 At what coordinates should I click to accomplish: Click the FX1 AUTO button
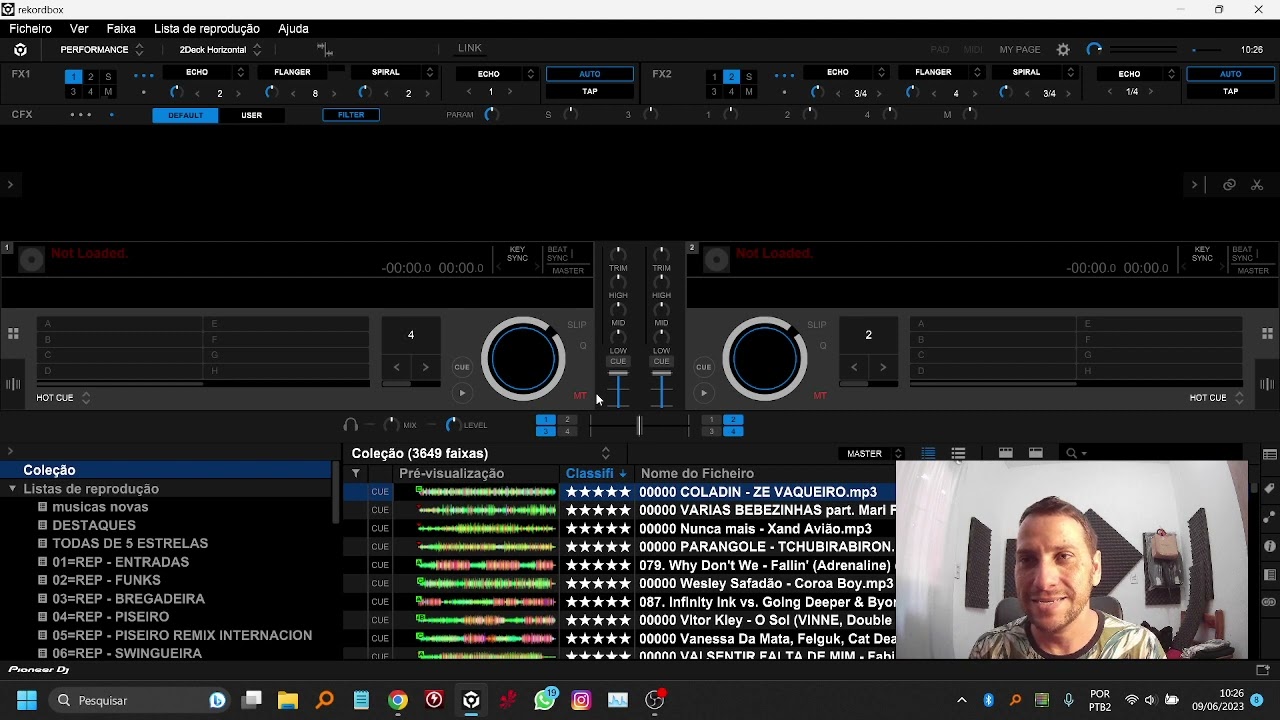590,74
